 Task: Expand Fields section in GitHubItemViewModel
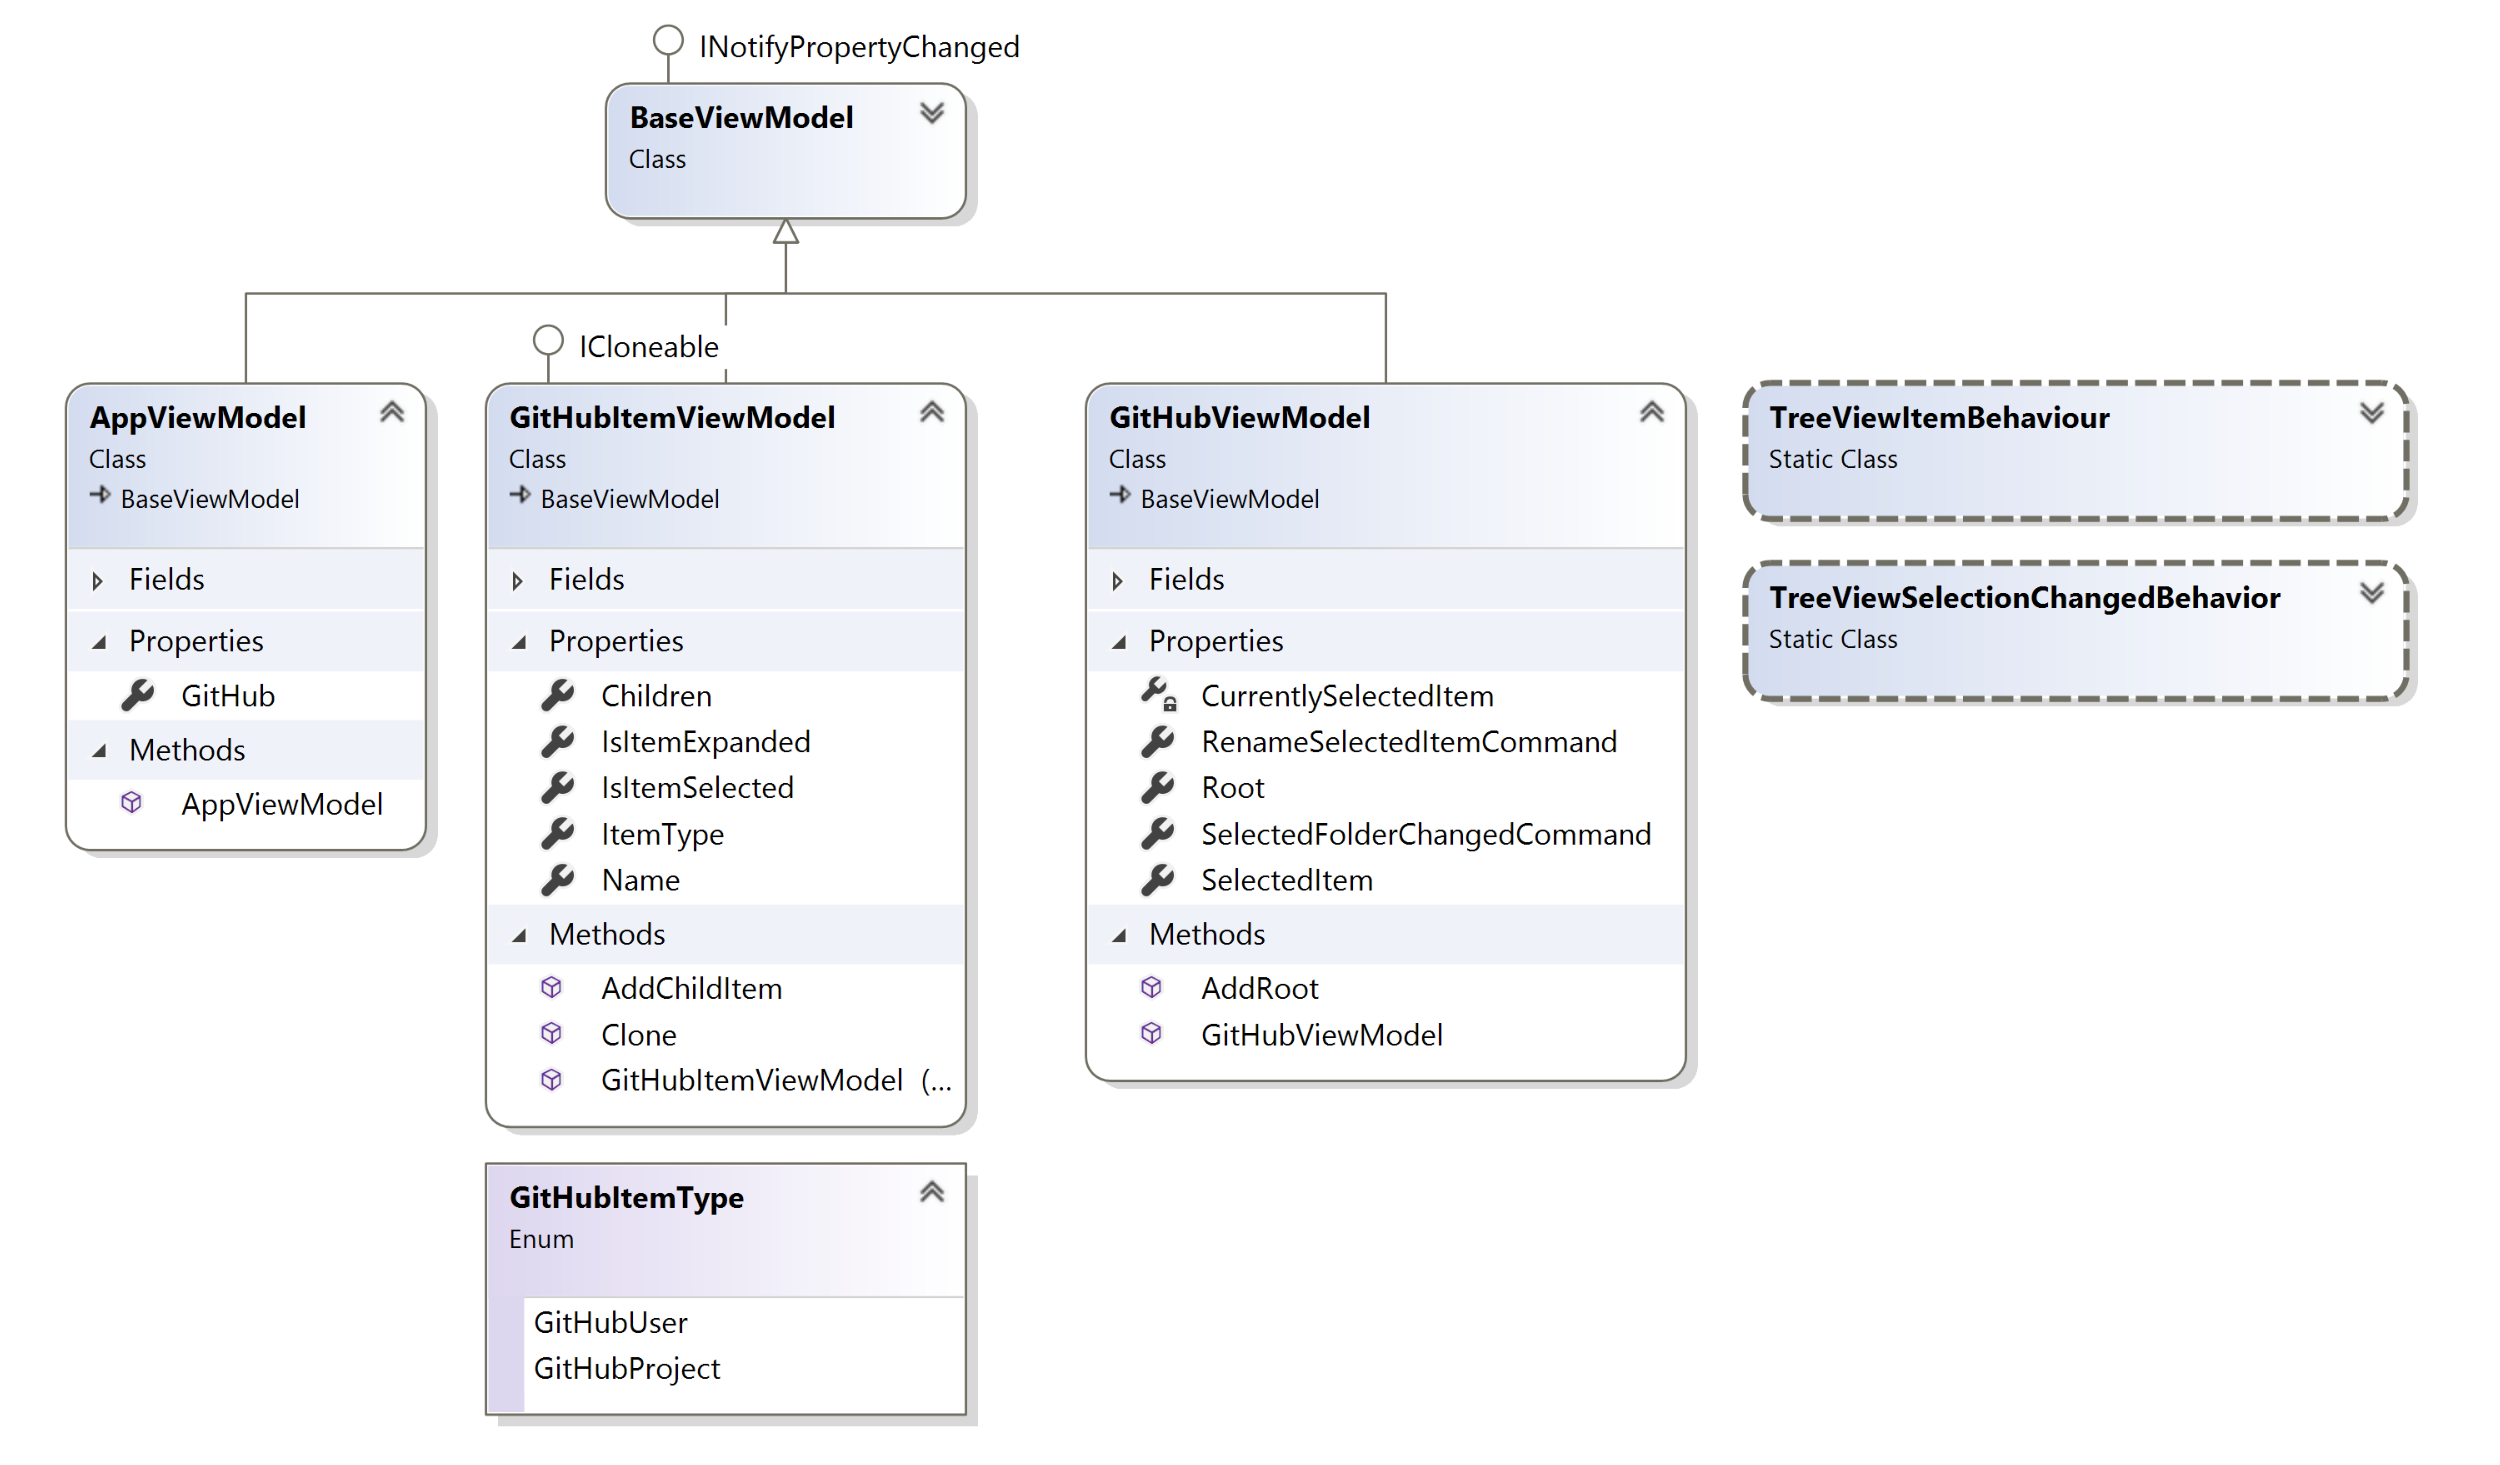coord(517,581)
